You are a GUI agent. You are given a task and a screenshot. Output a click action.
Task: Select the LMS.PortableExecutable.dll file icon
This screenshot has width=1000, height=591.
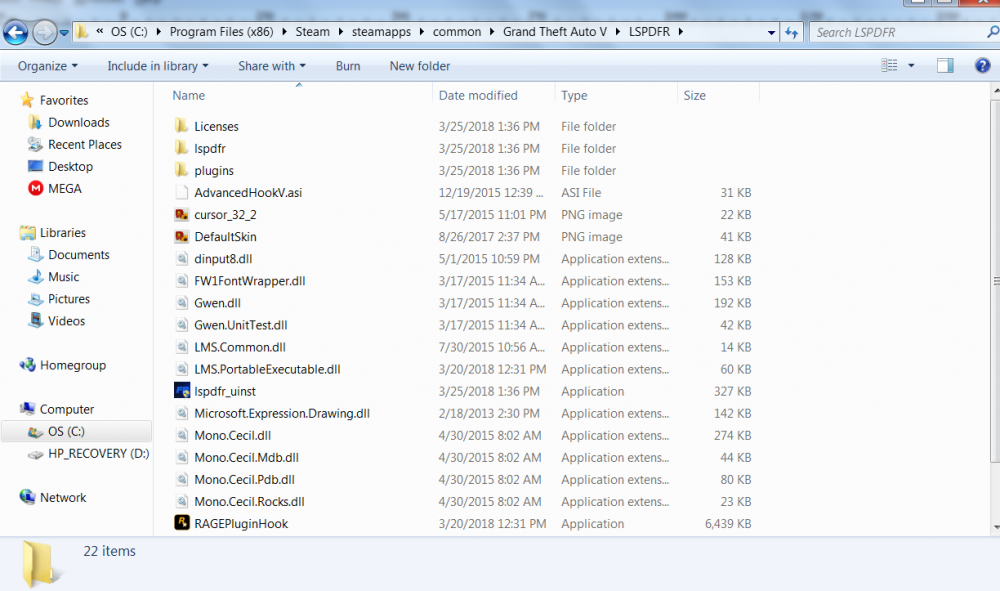point(182,369)
